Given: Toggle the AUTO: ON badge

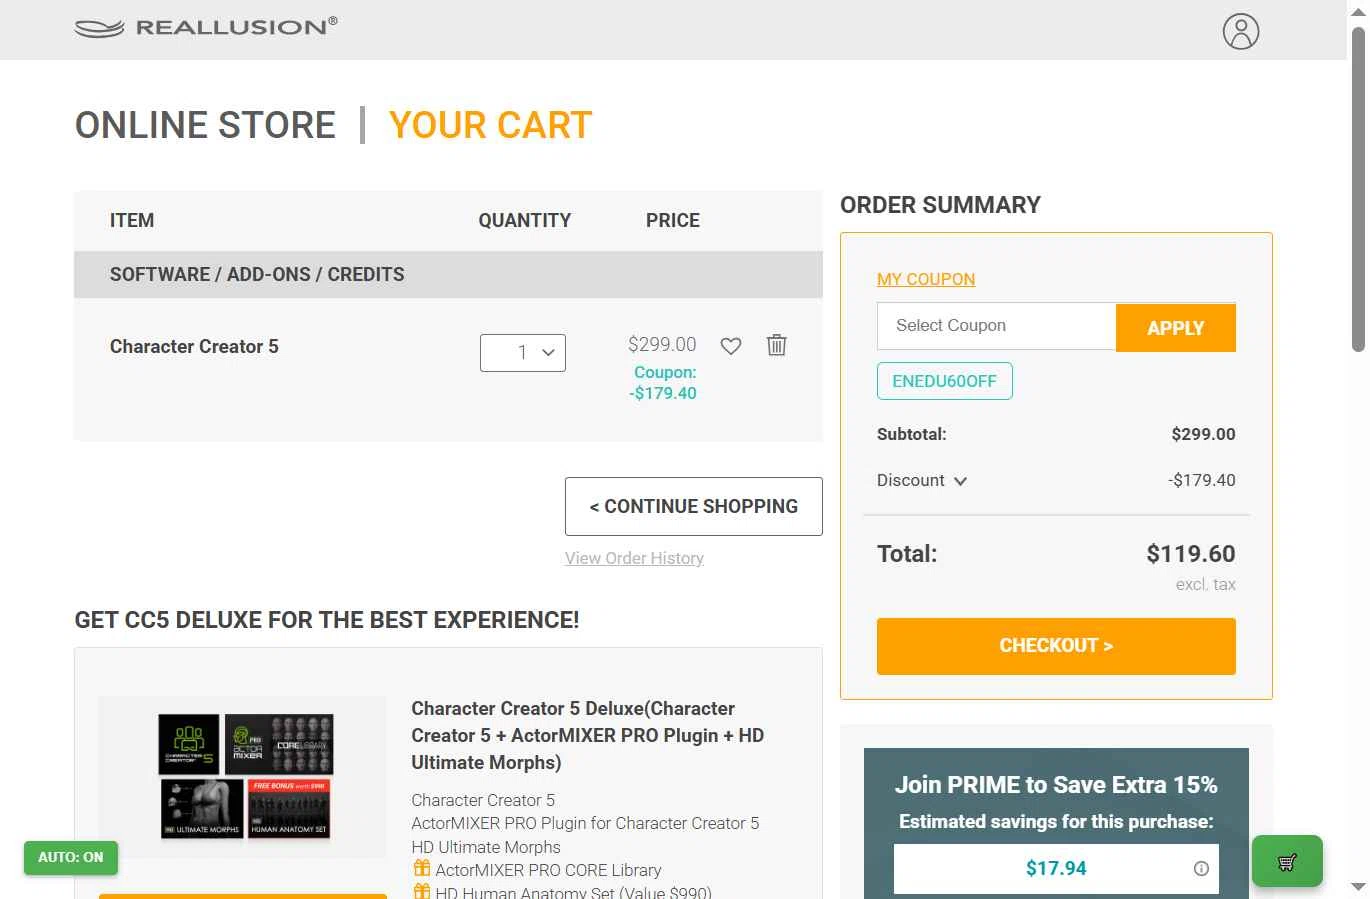Looking at the screenshot, I should pyautogui.click(x=71, y=857).
